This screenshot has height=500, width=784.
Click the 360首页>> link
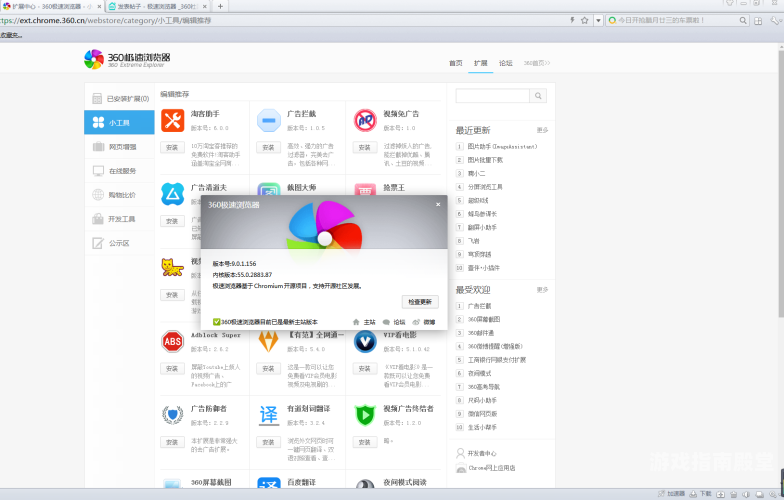536,63
